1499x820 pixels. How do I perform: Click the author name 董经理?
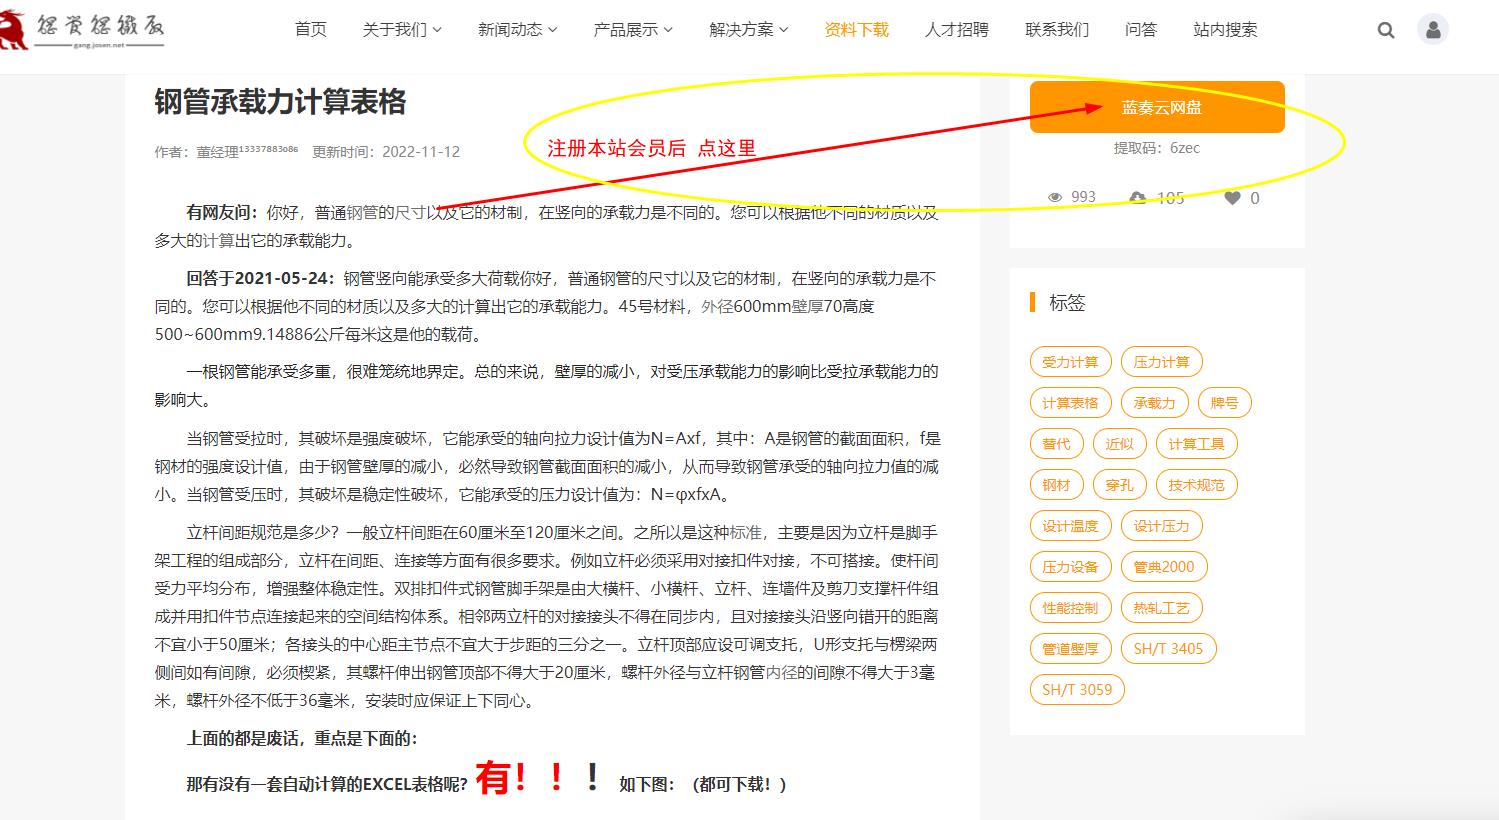pyautogui.click(x=217, y=152)
